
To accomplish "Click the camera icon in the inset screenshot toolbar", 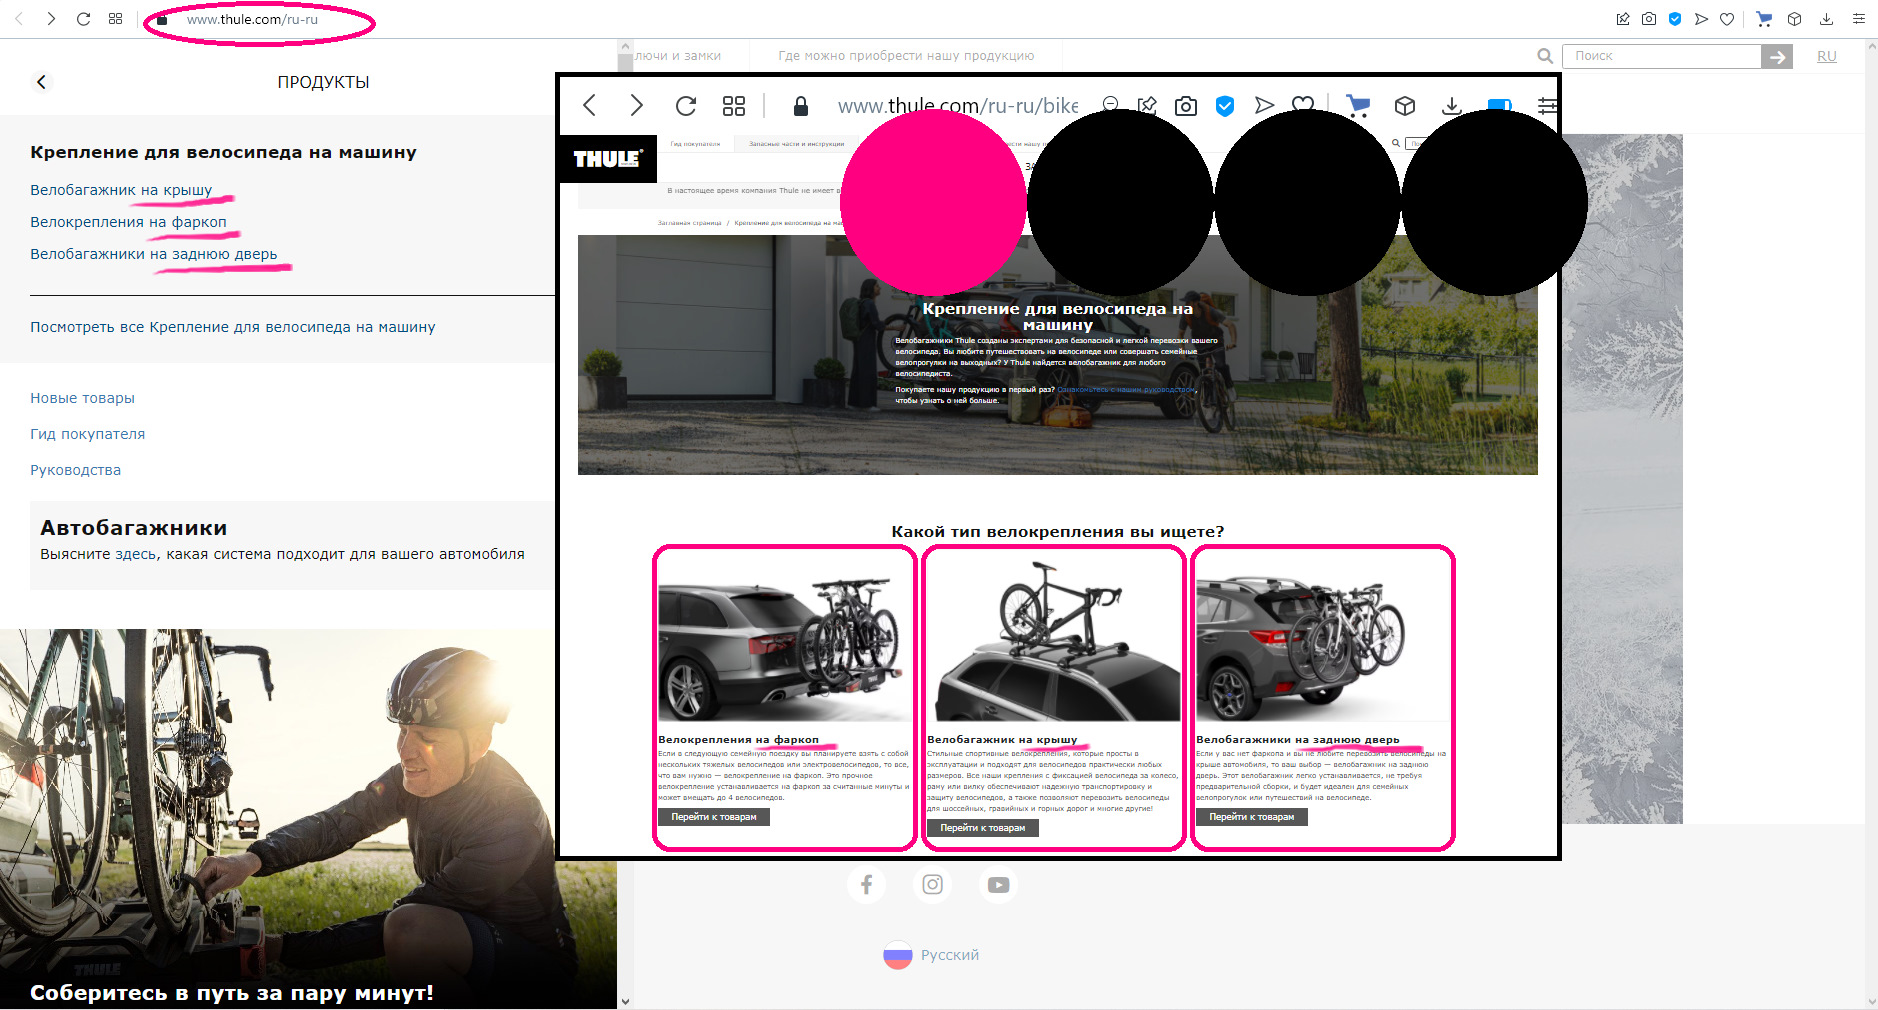I will (x=1186, y=105).
